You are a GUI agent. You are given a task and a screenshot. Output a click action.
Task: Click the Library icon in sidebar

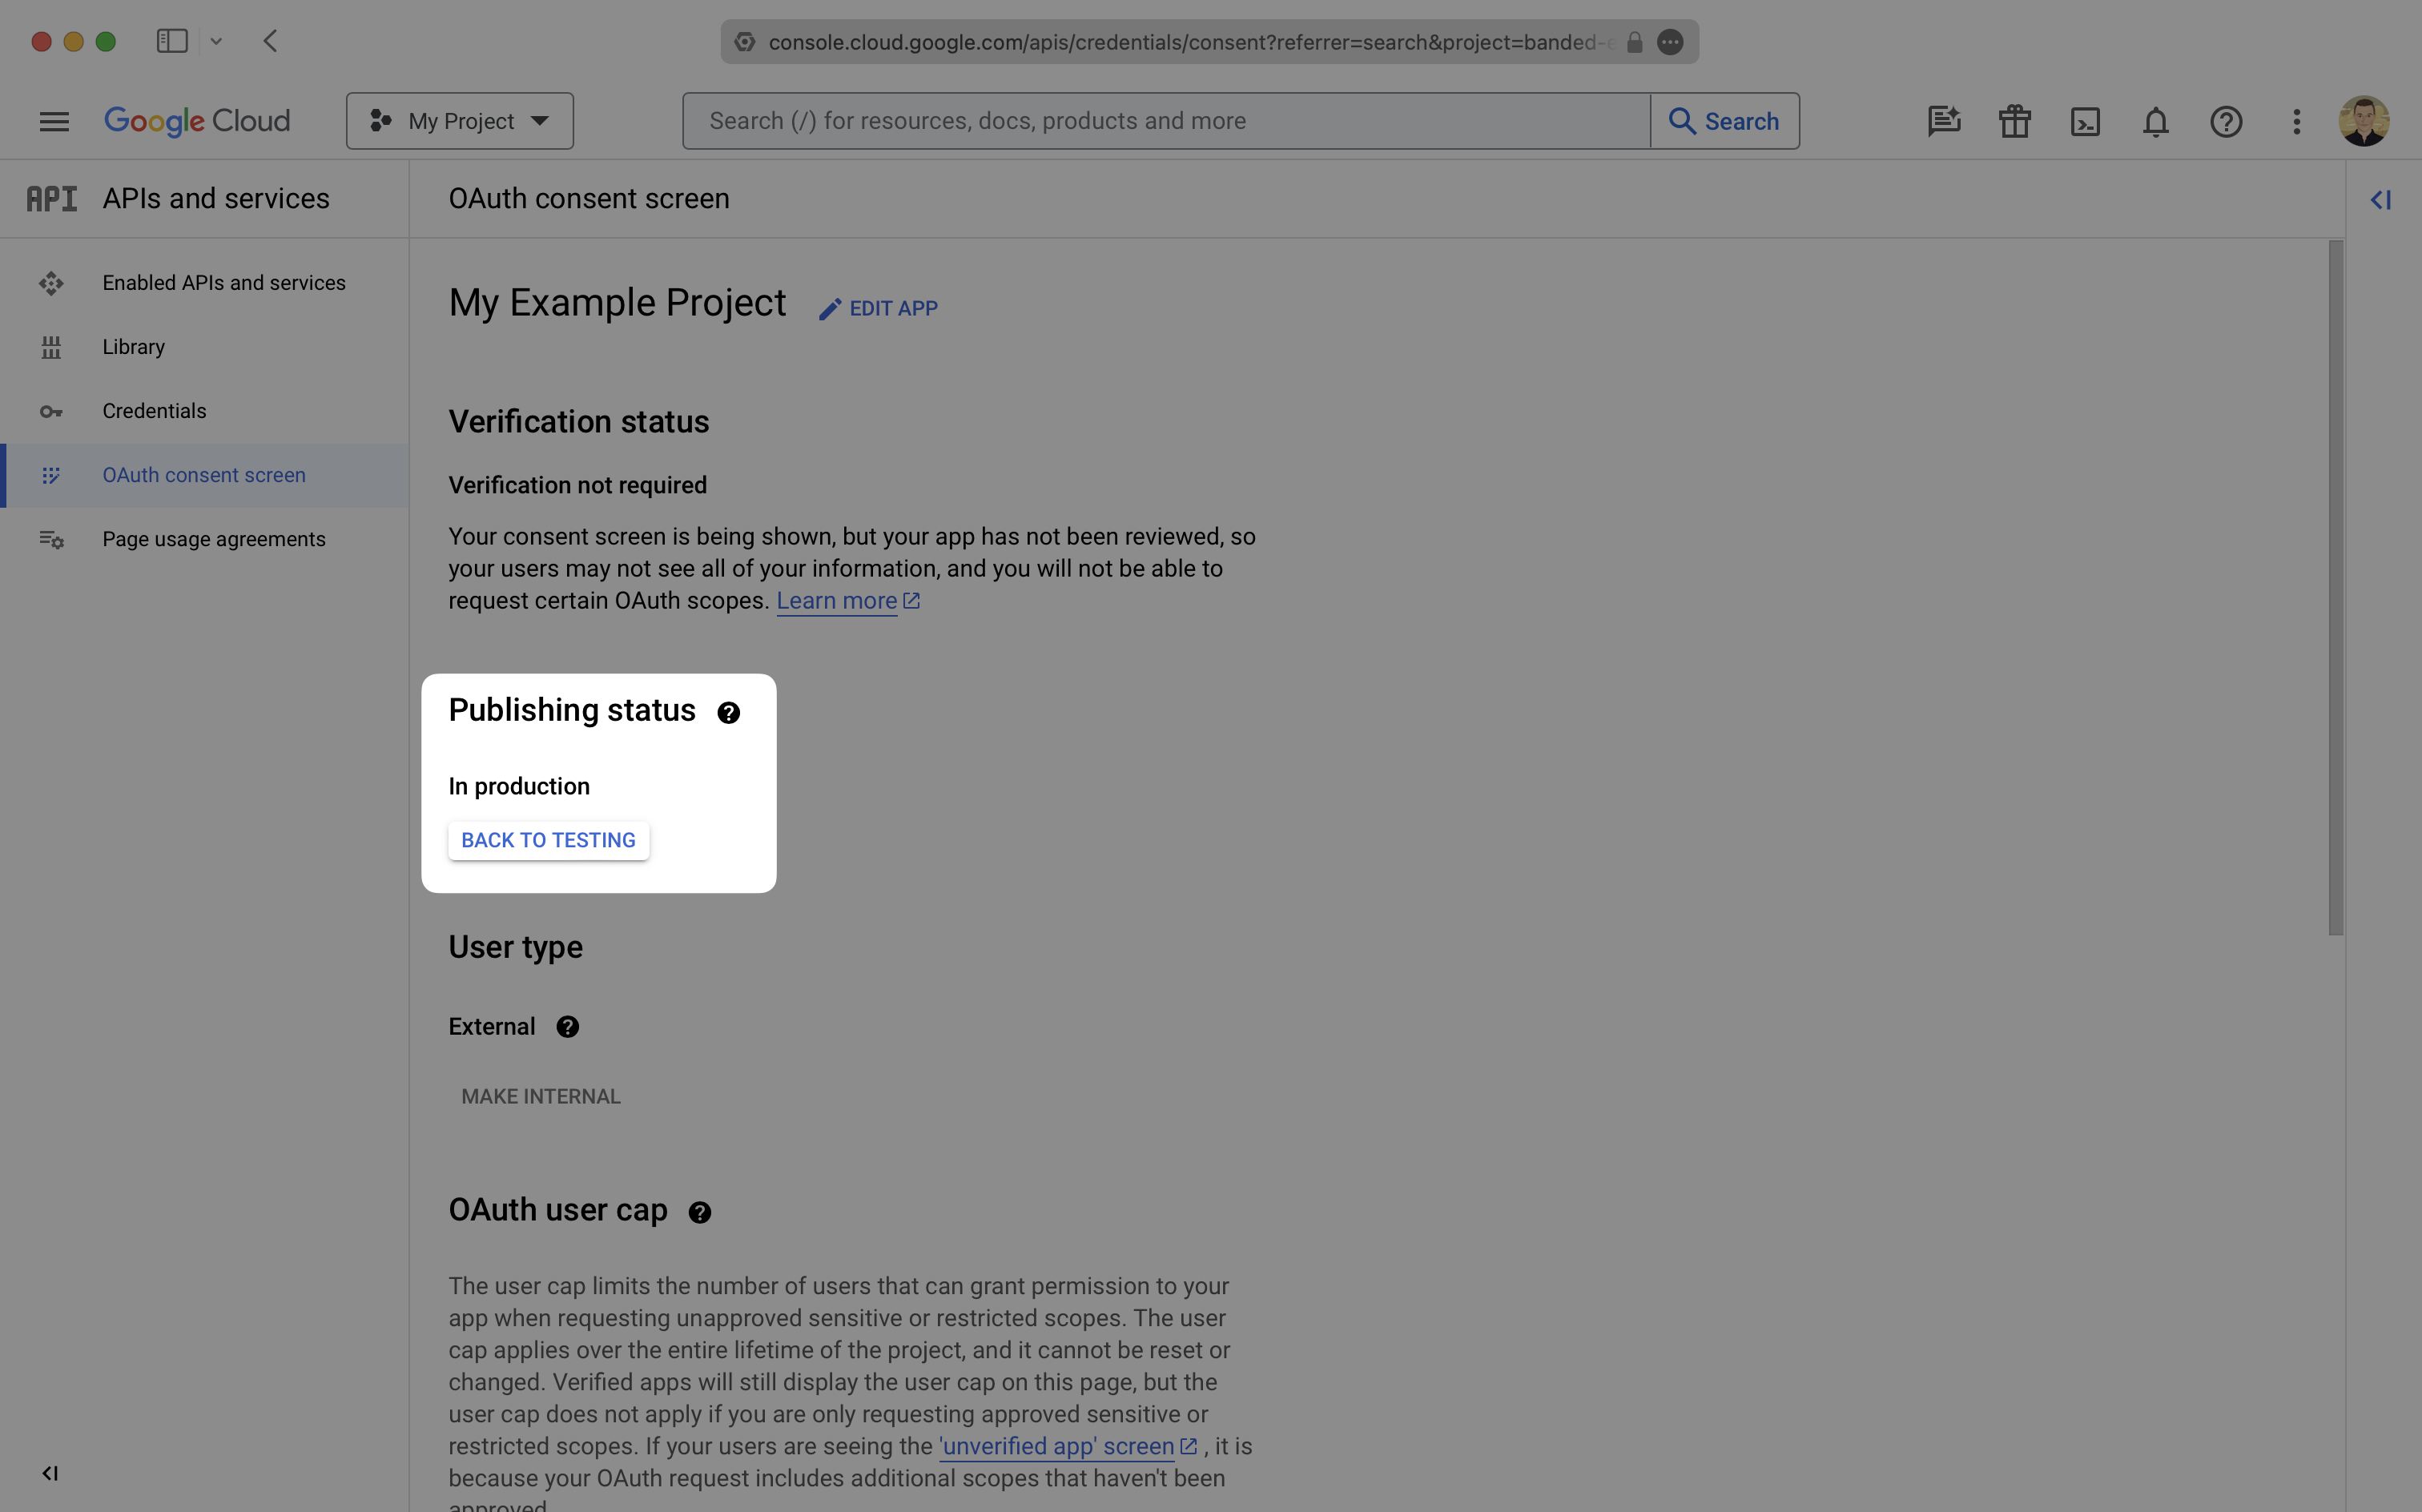tap(49, 347)
